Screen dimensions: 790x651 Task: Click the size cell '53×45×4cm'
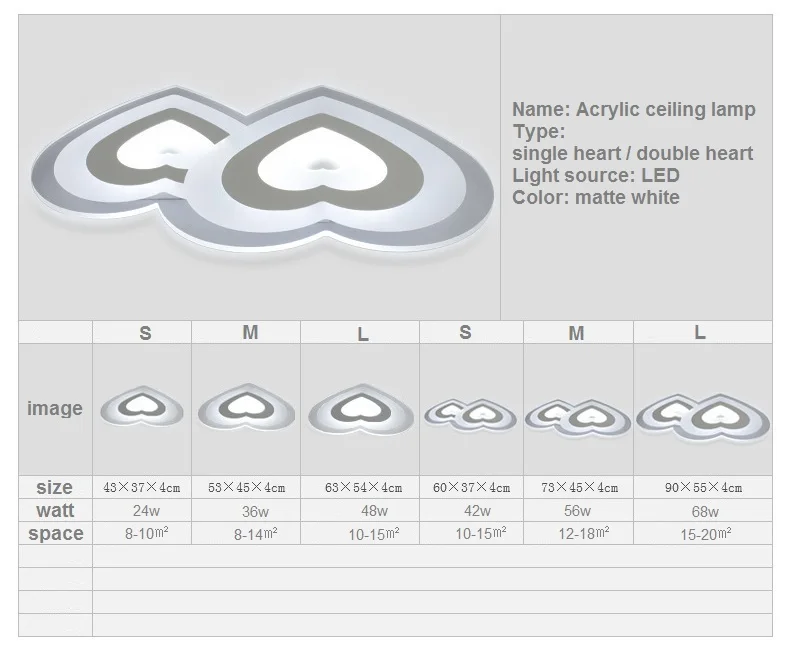[246, 488]
